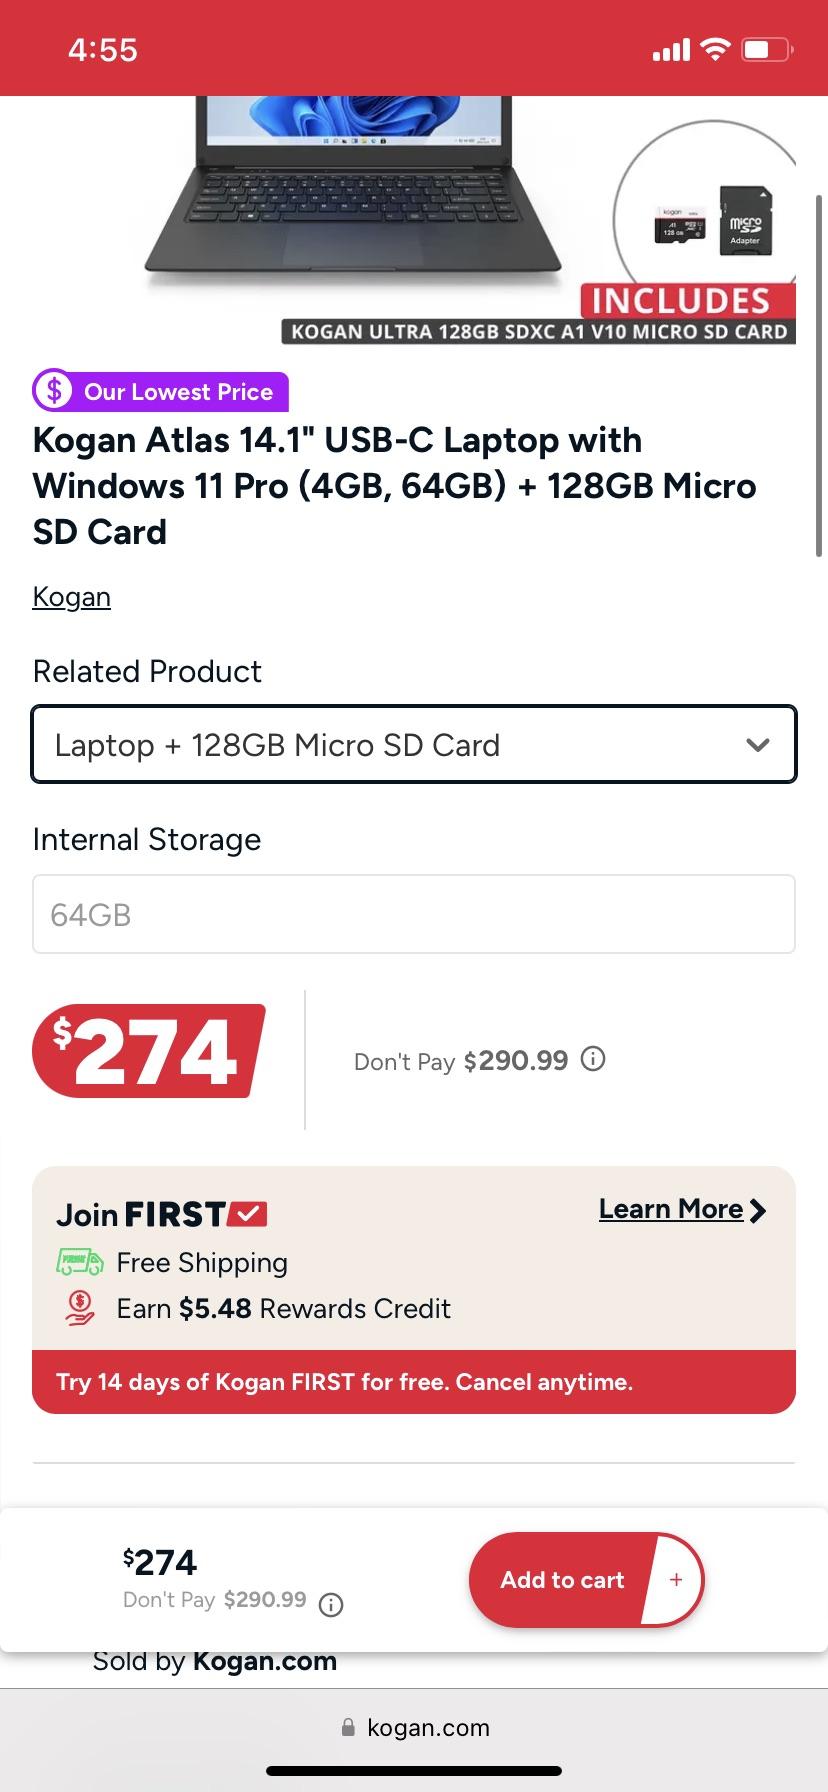Click the Kogan.com seller link

(x=264, y=1660)
